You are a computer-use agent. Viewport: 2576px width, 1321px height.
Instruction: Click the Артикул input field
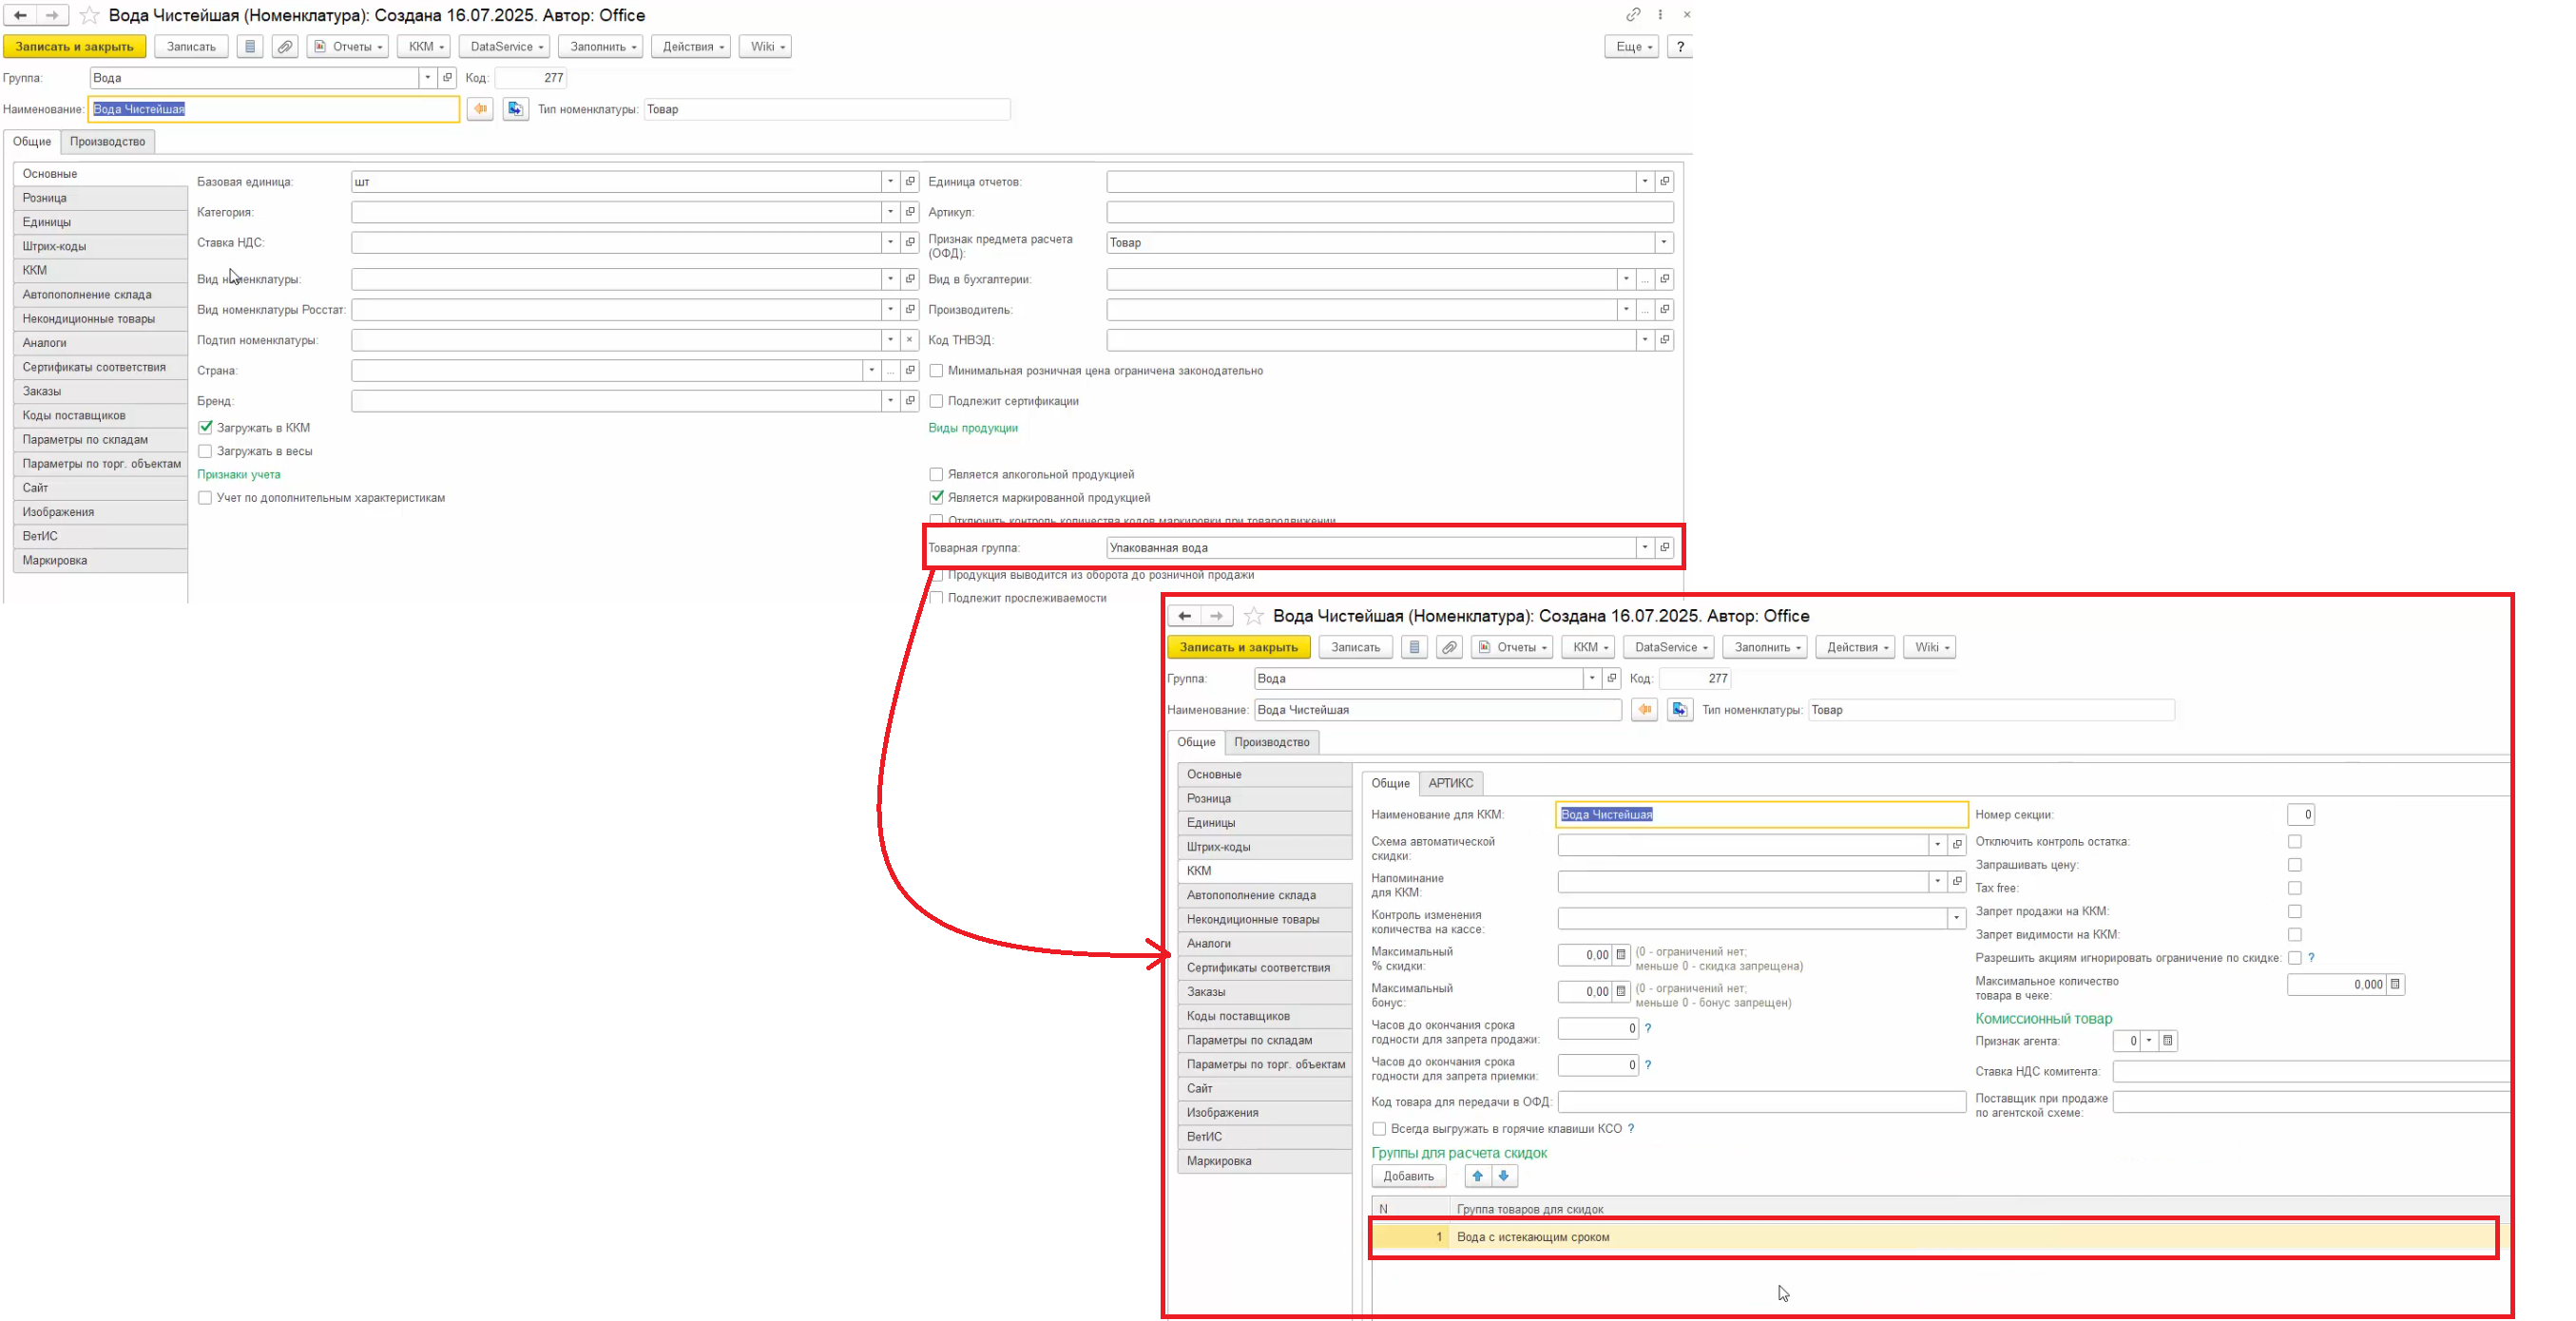[1389, 212]
